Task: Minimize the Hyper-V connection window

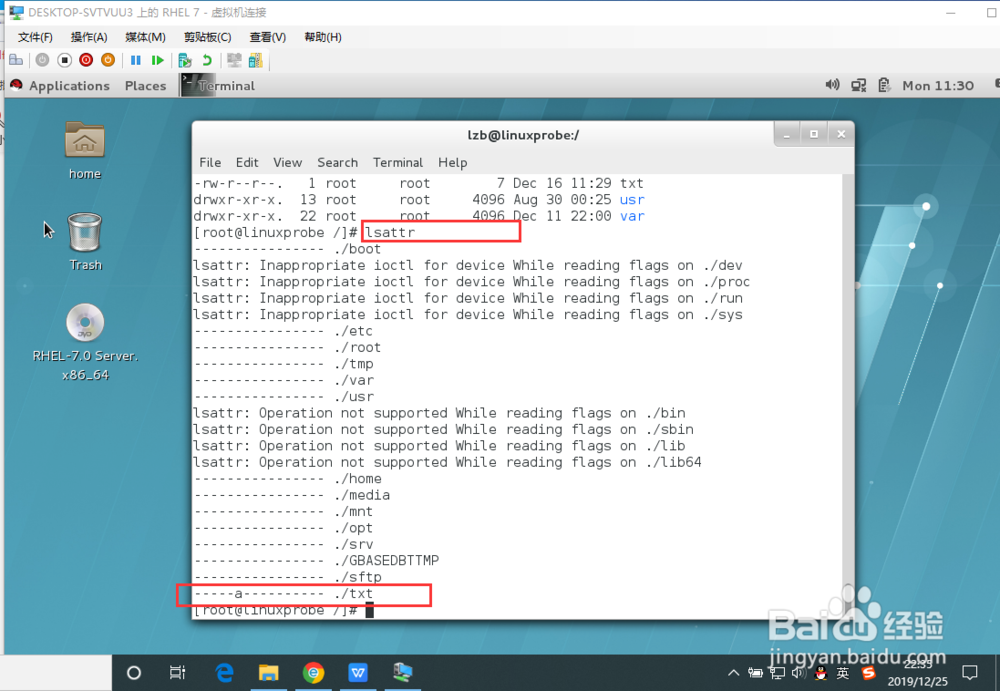Action: coord(951,13)
